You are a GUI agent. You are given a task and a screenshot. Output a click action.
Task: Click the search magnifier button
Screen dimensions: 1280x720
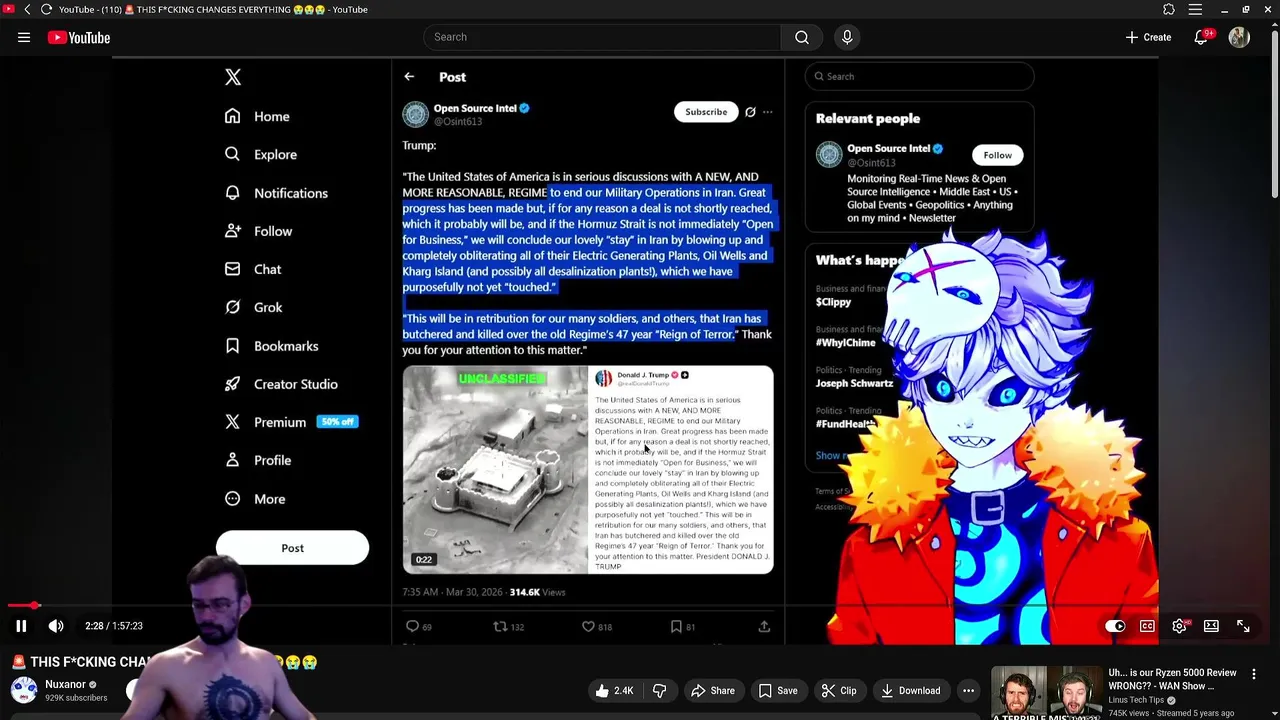tap(801, 37)
